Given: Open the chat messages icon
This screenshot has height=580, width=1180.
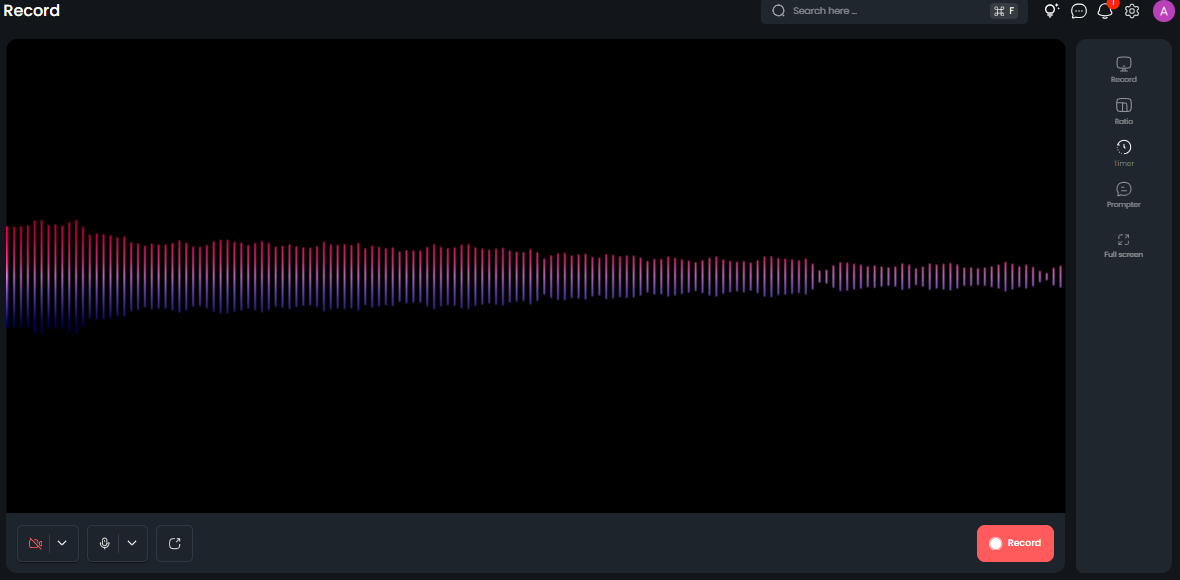Looking at the screenshot, I should pyautogui.click(x=1078, y=11).
